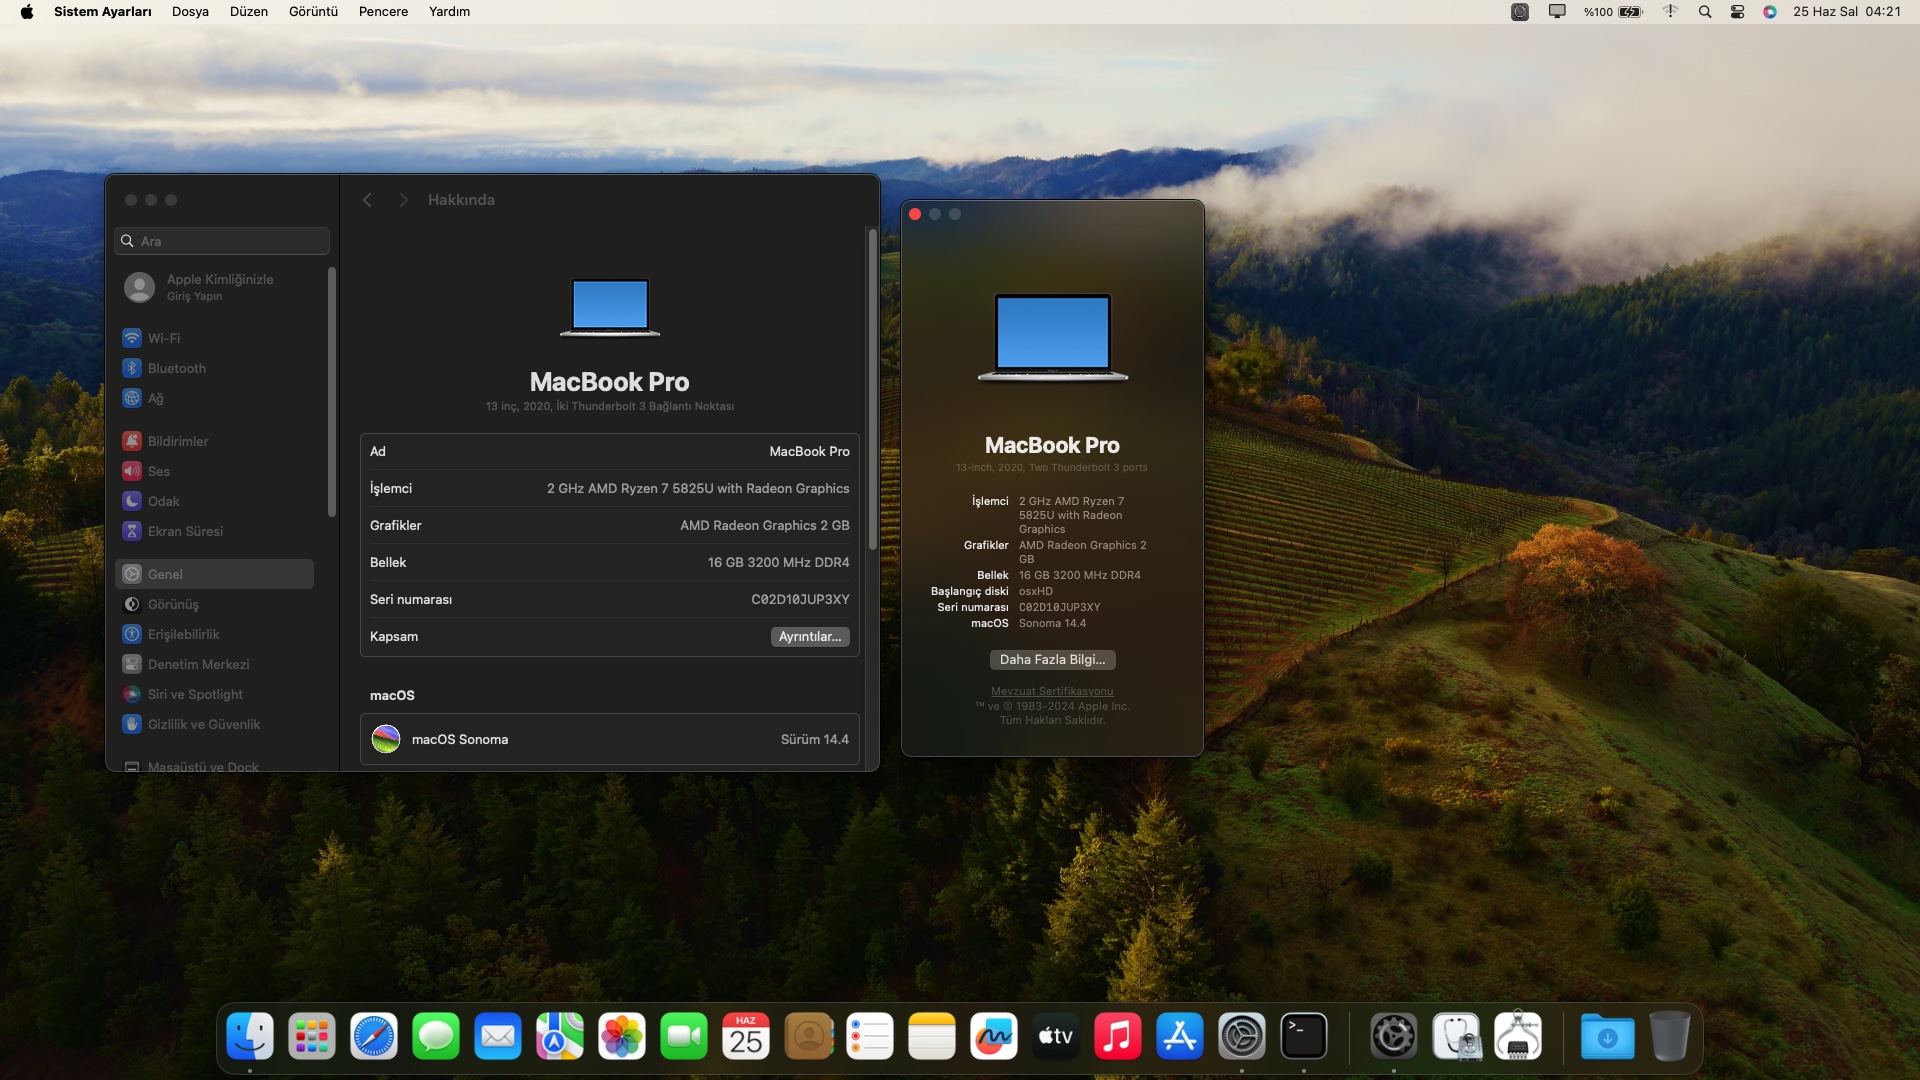Image resolution: width=1920 pixels, height=1080 pixels.
Task: Select Ekran Süresi sidebar item
Action: pyautogui.click(x=185, y=531)
